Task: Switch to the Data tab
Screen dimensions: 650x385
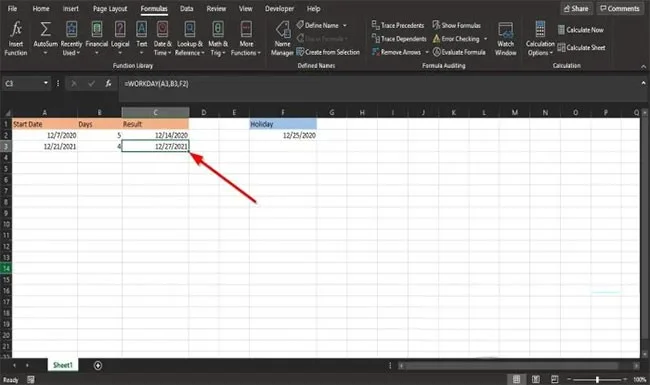Action: 187,8
